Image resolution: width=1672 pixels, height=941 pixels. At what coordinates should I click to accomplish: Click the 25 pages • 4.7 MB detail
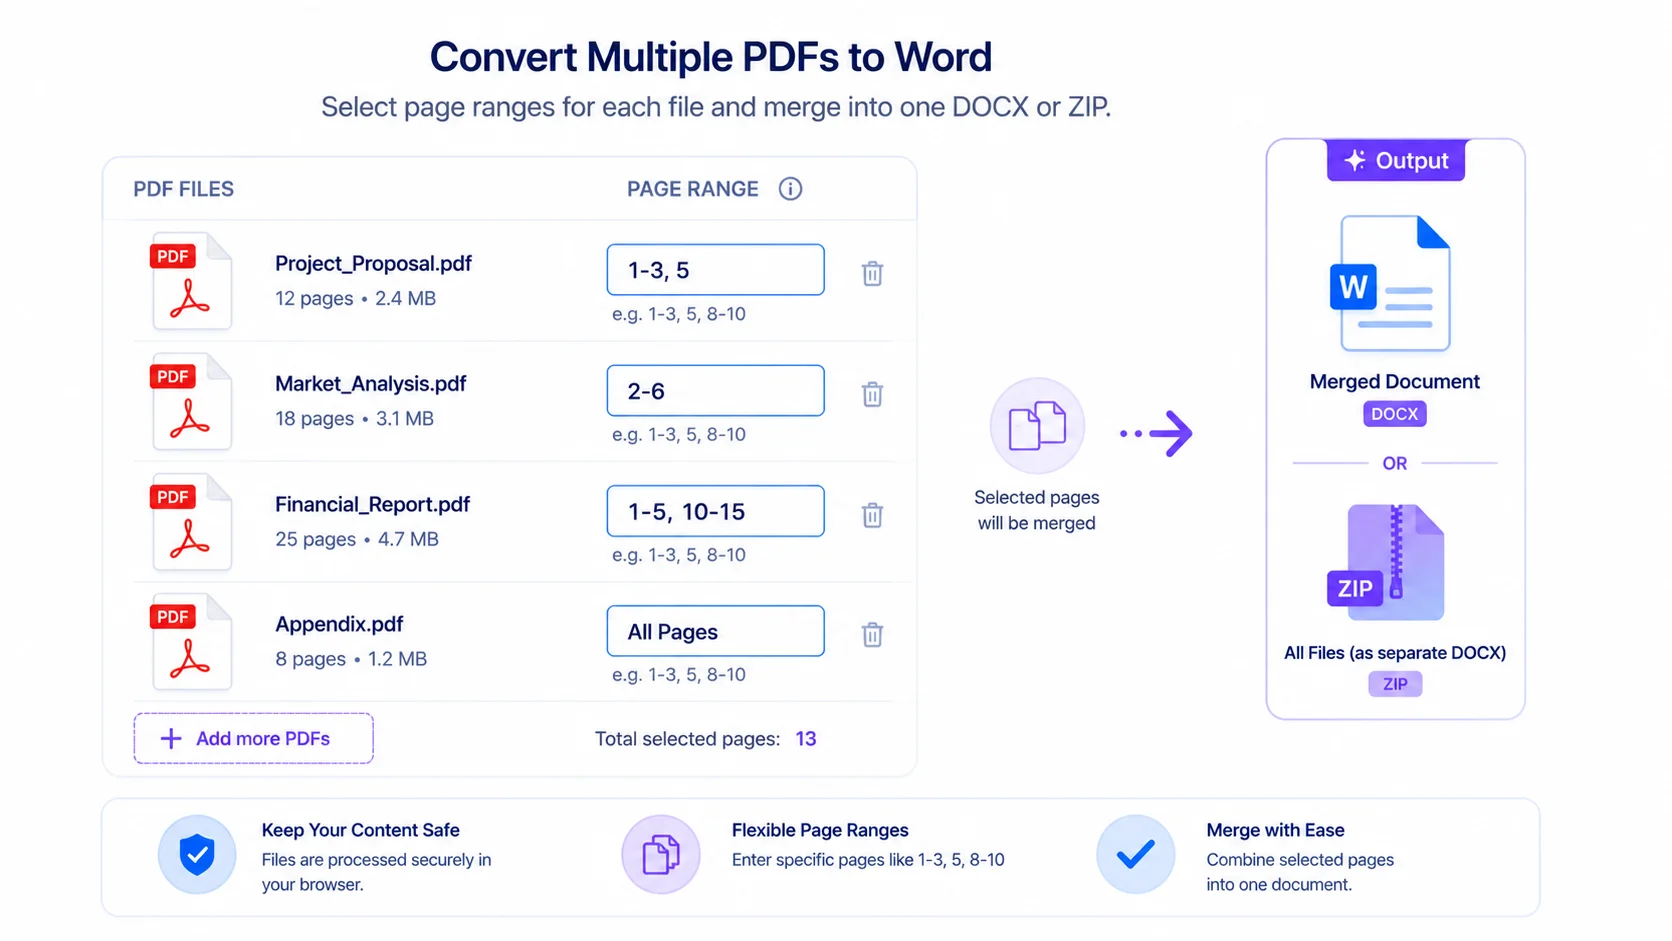tap(357, 540)
